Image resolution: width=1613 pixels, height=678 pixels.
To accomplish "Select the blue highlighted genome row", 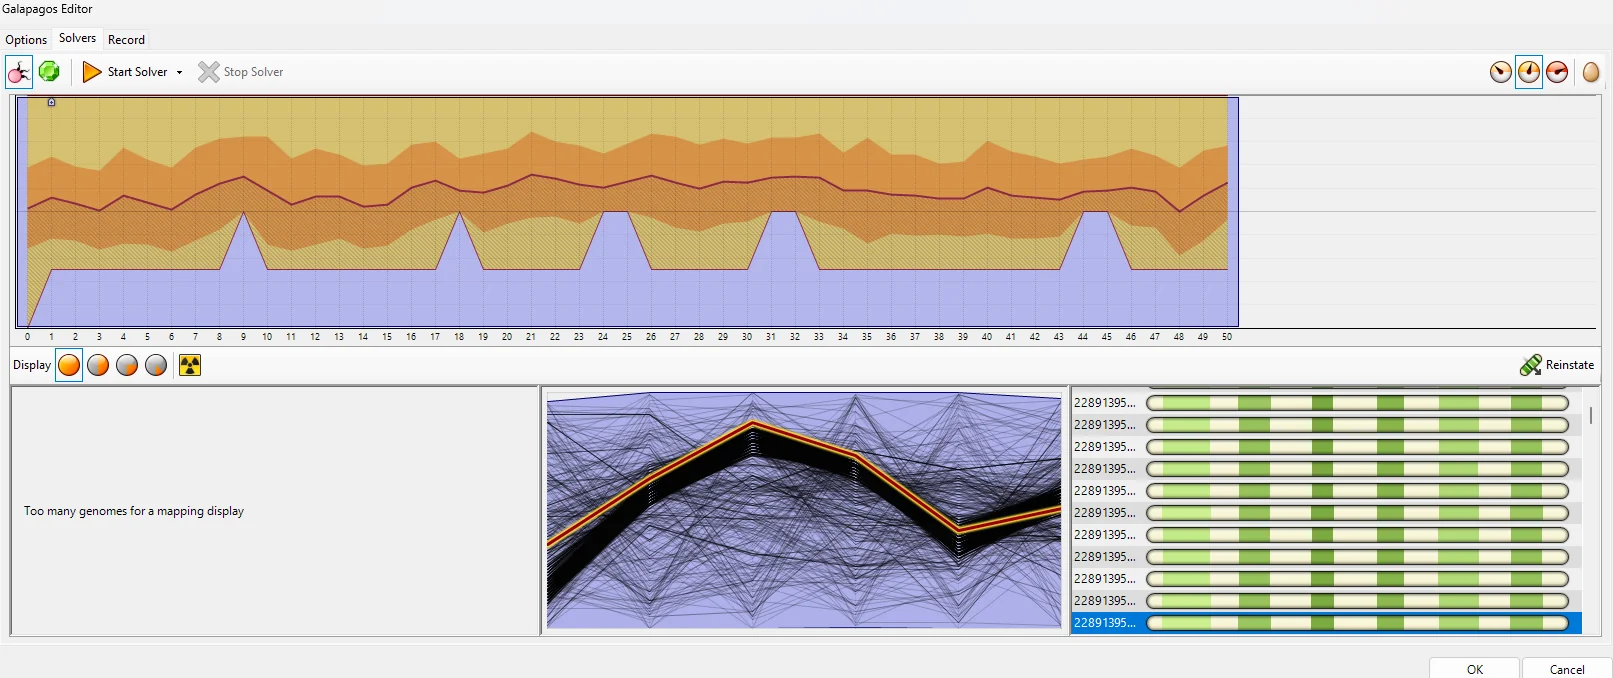I will point(1326,623).
